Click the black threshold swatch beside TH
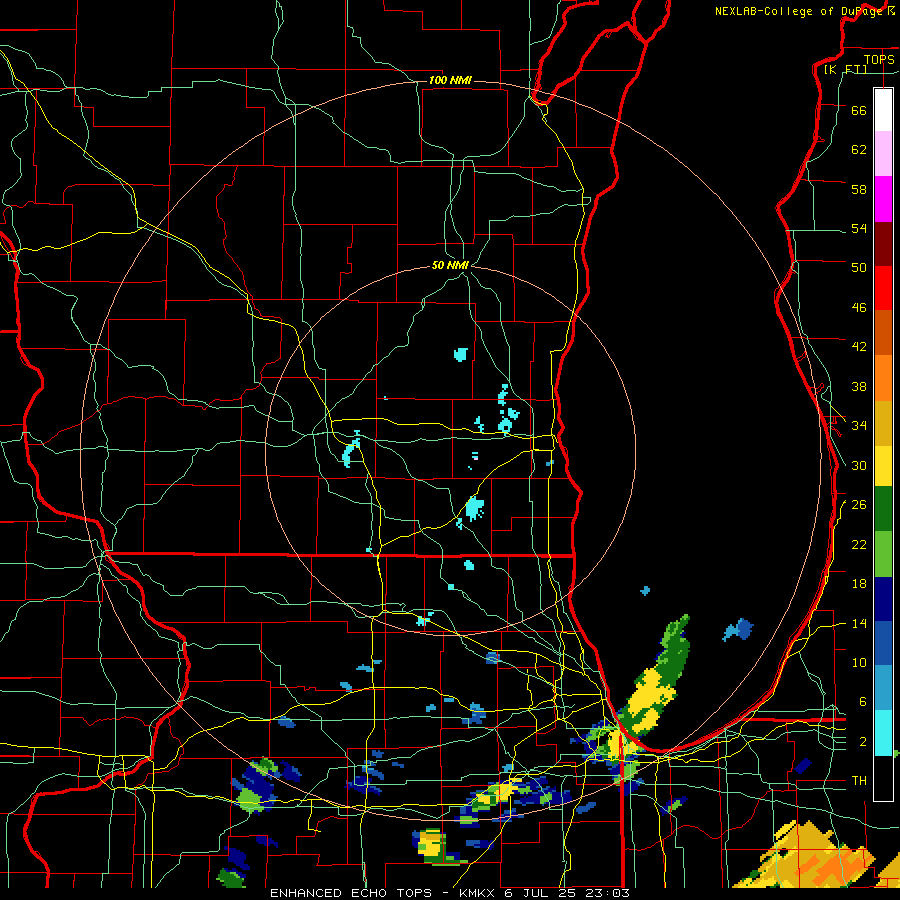900x900 pixels. 883,778
